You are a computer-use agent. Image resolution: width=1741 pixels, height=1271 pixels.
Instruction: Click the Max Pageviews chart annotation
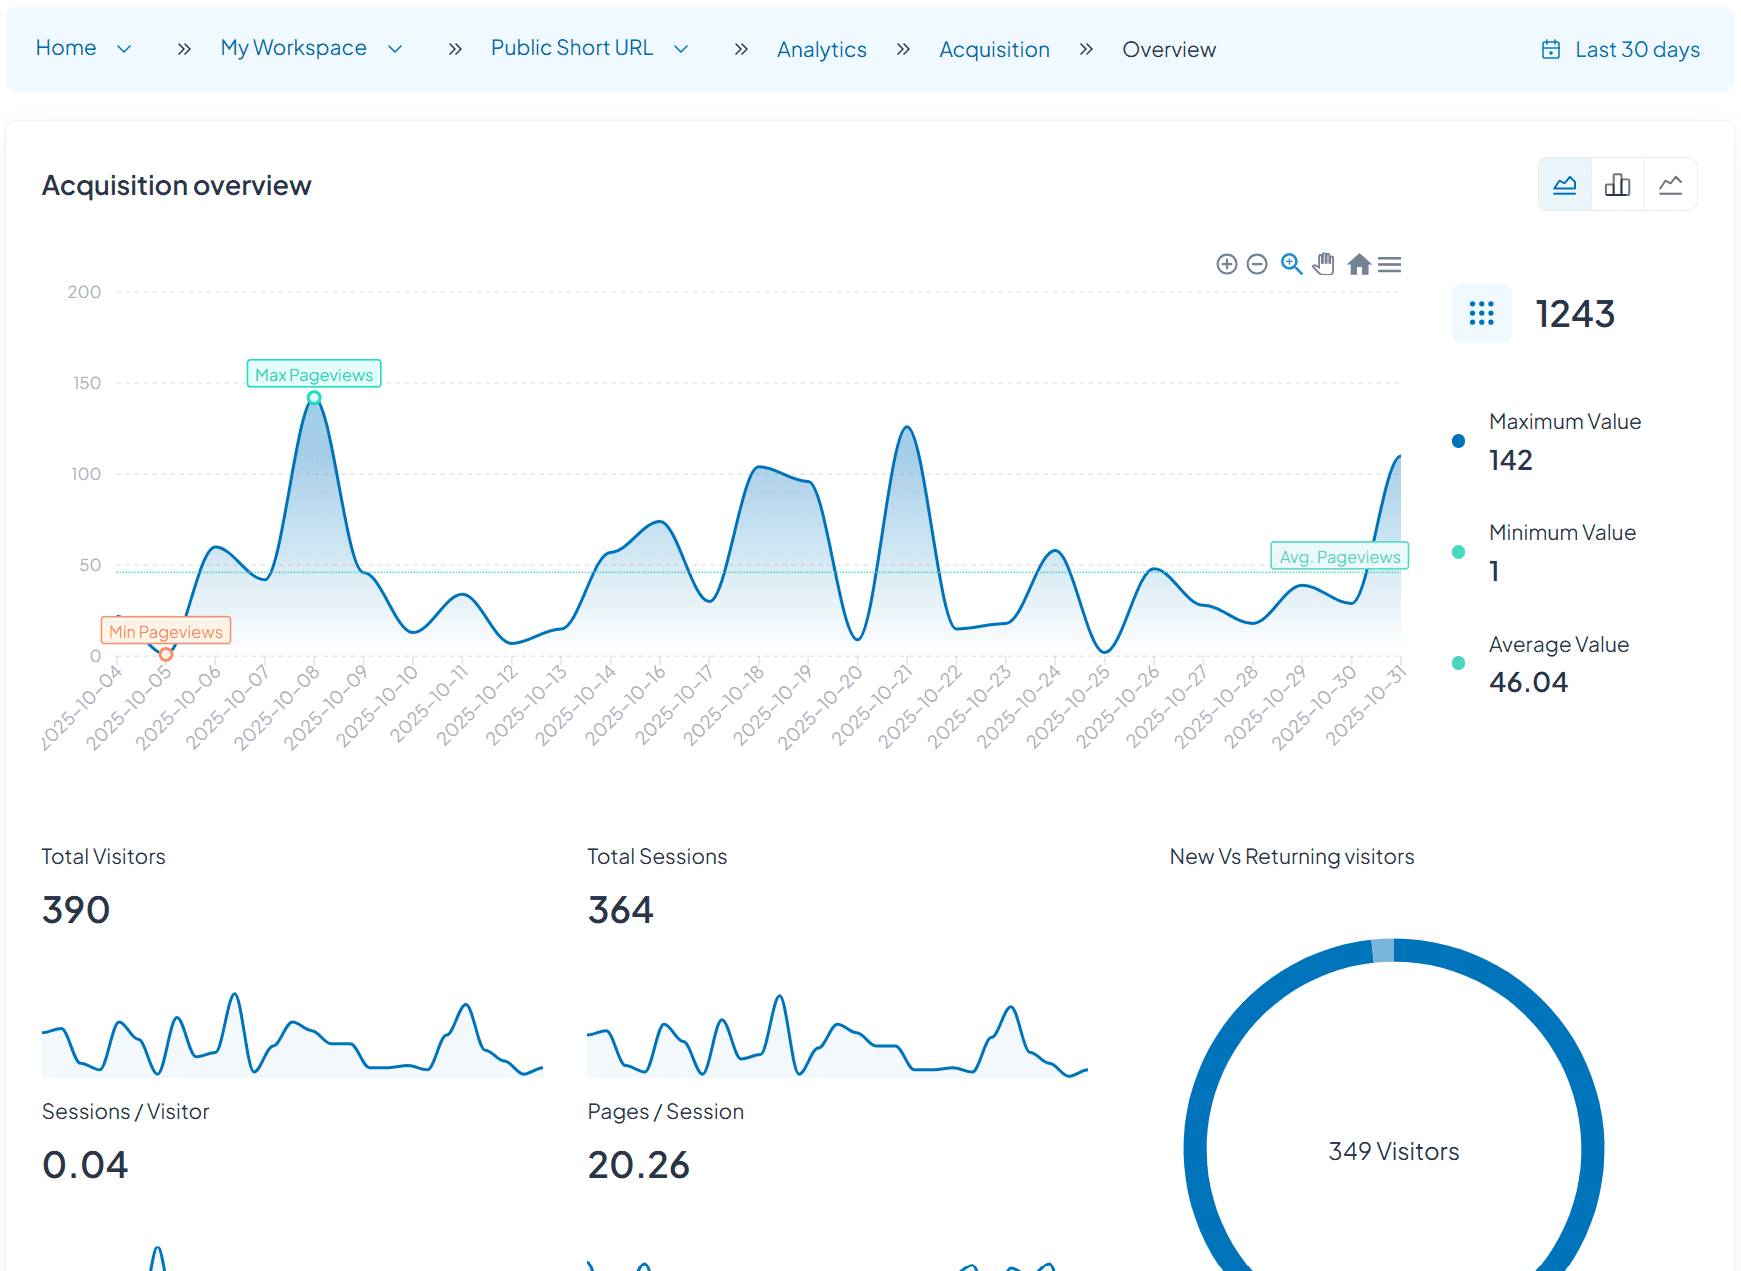tap(314, 374)
